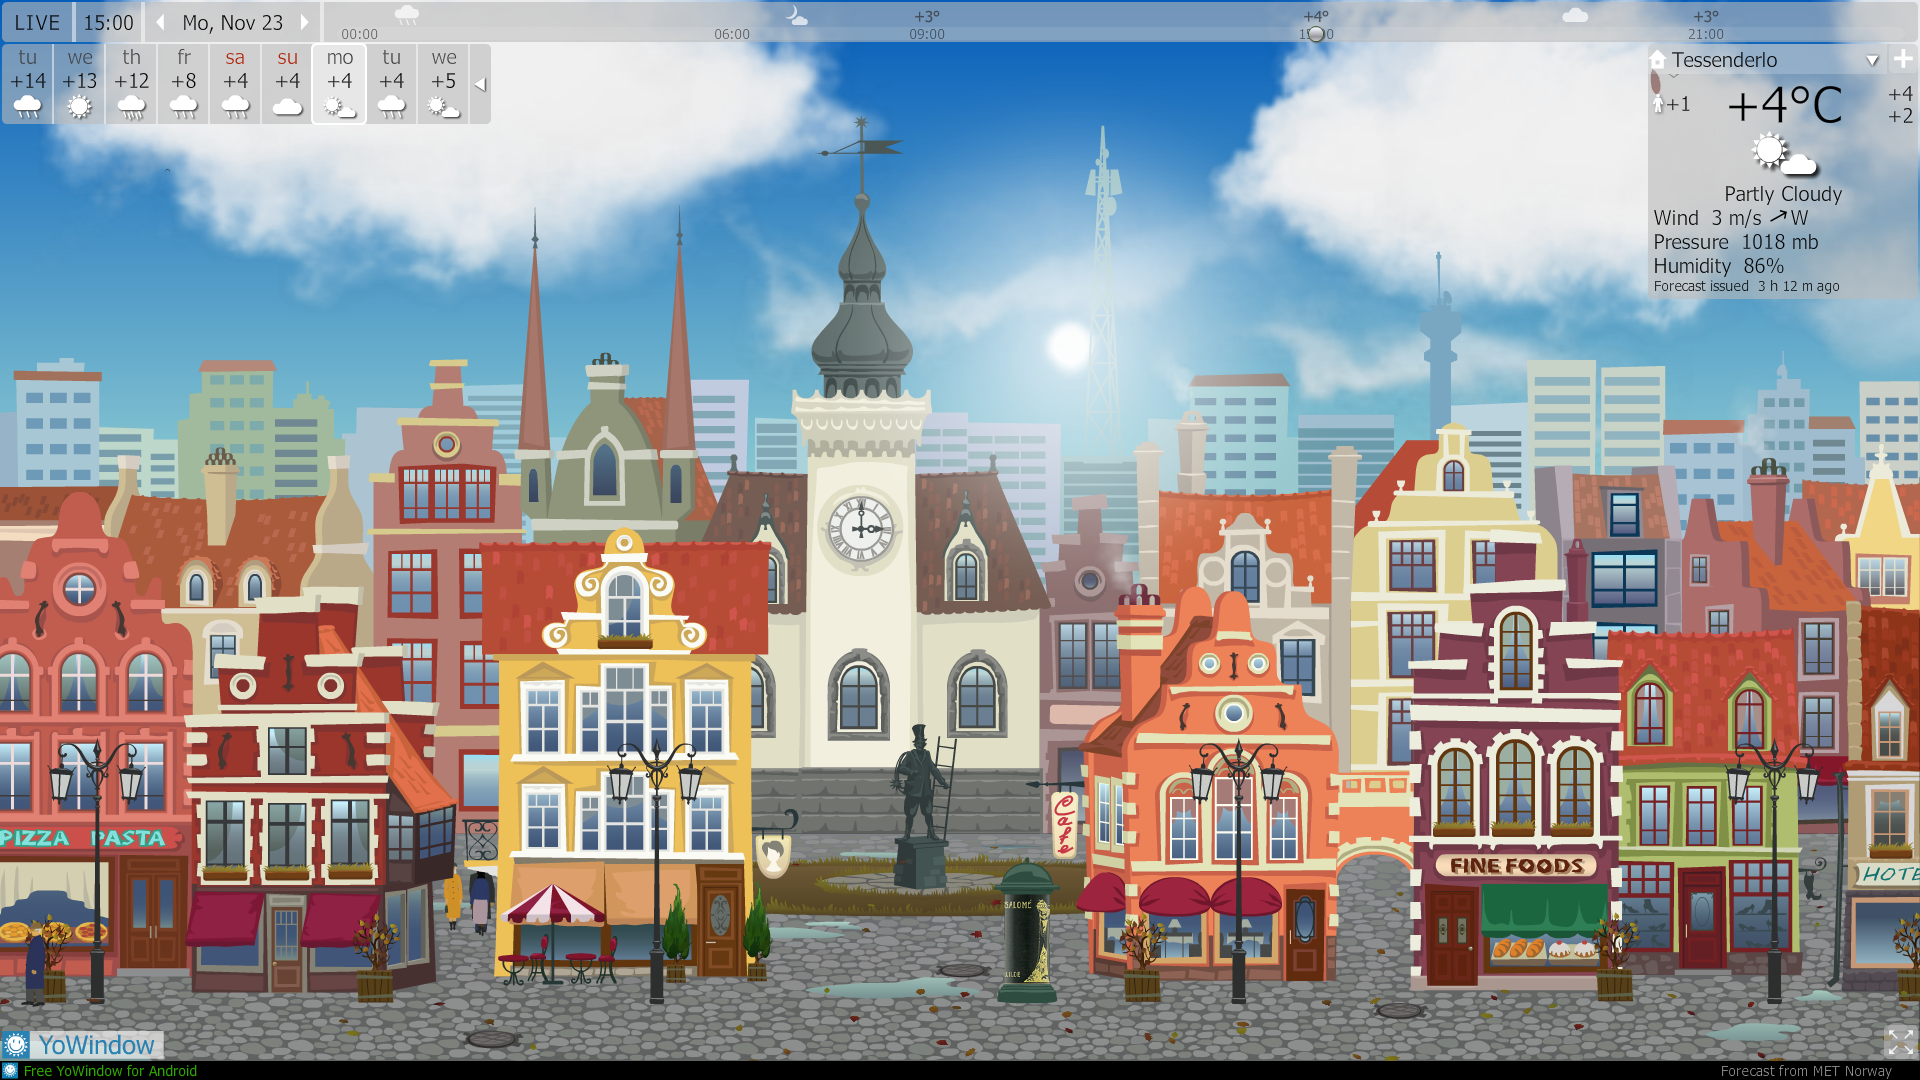Screen dimensions: 1920x1080
Task: Add new location with plus button
Action: [x=1903, y=59]
